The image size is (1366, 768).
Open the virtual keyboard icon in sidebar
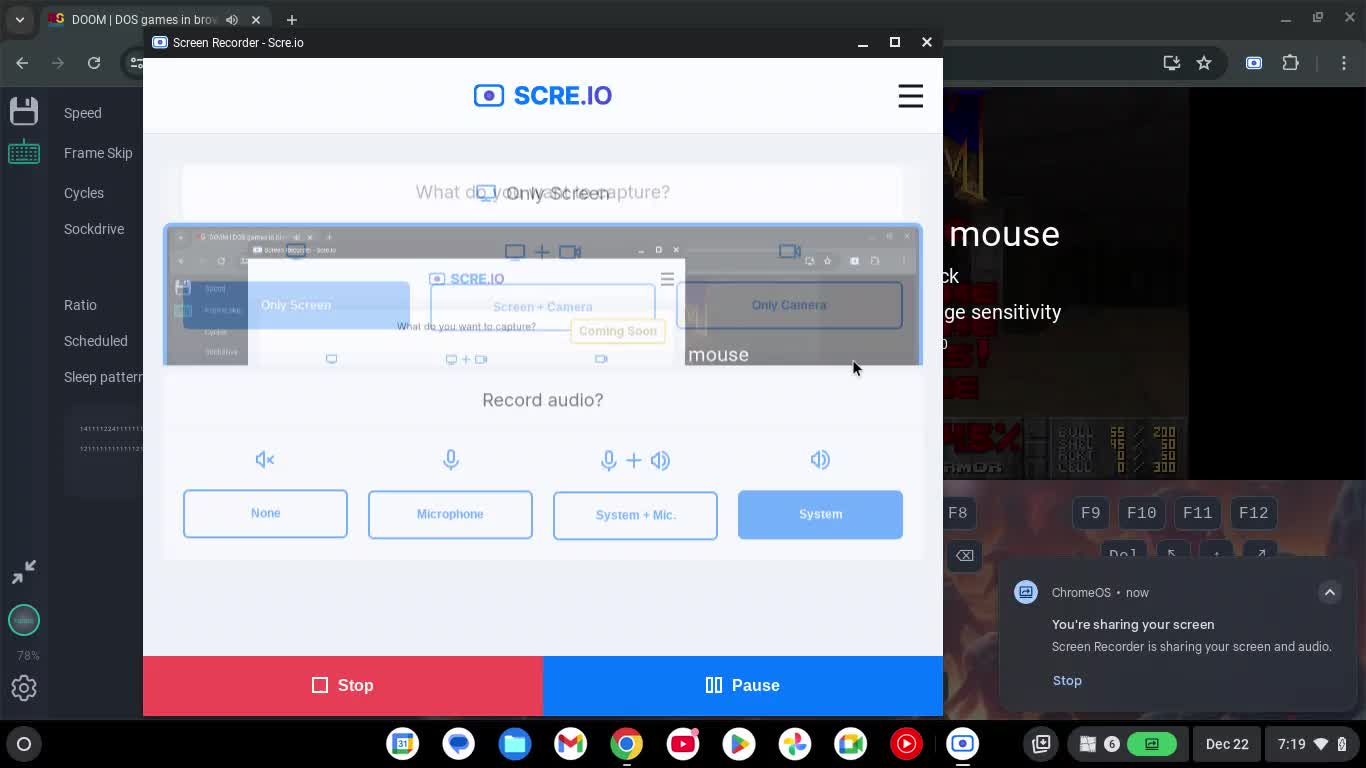pyautogui.click(x=24, y=153)
